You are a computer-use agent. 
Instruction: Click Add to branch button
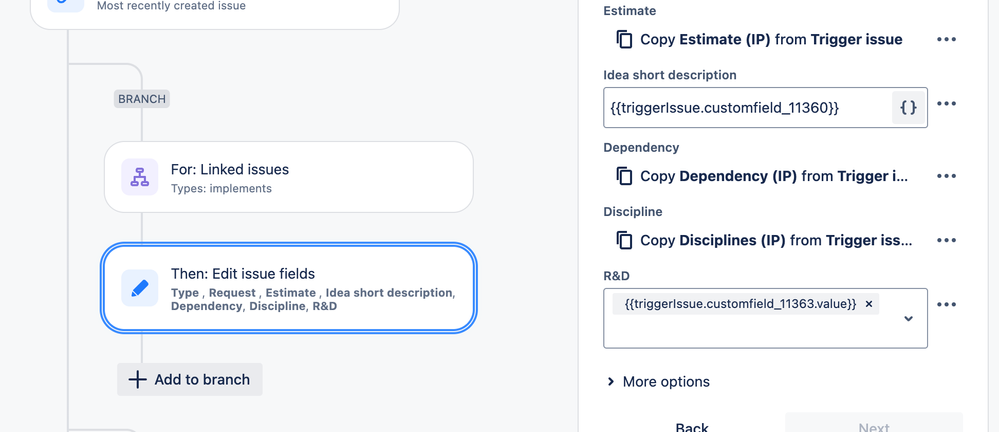coord(190,380)
